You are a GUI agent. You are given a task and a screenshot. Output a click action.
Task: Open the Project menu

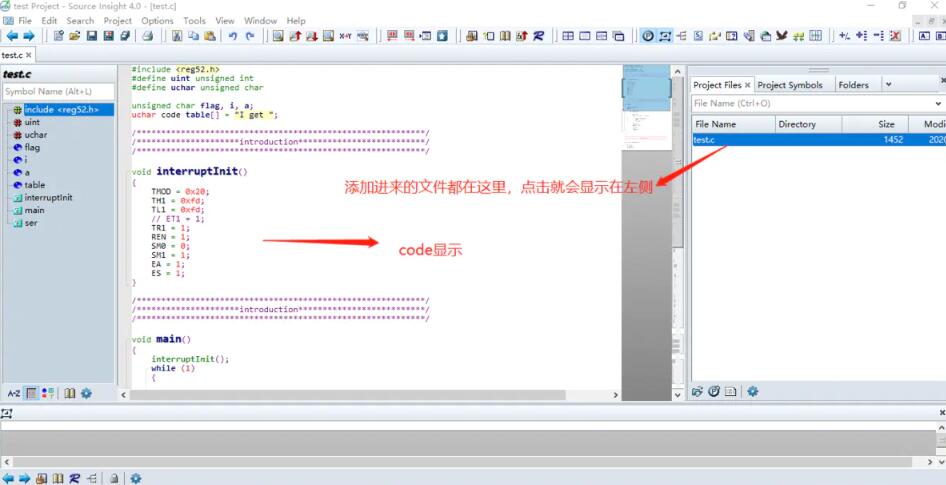tap(118, 21)
